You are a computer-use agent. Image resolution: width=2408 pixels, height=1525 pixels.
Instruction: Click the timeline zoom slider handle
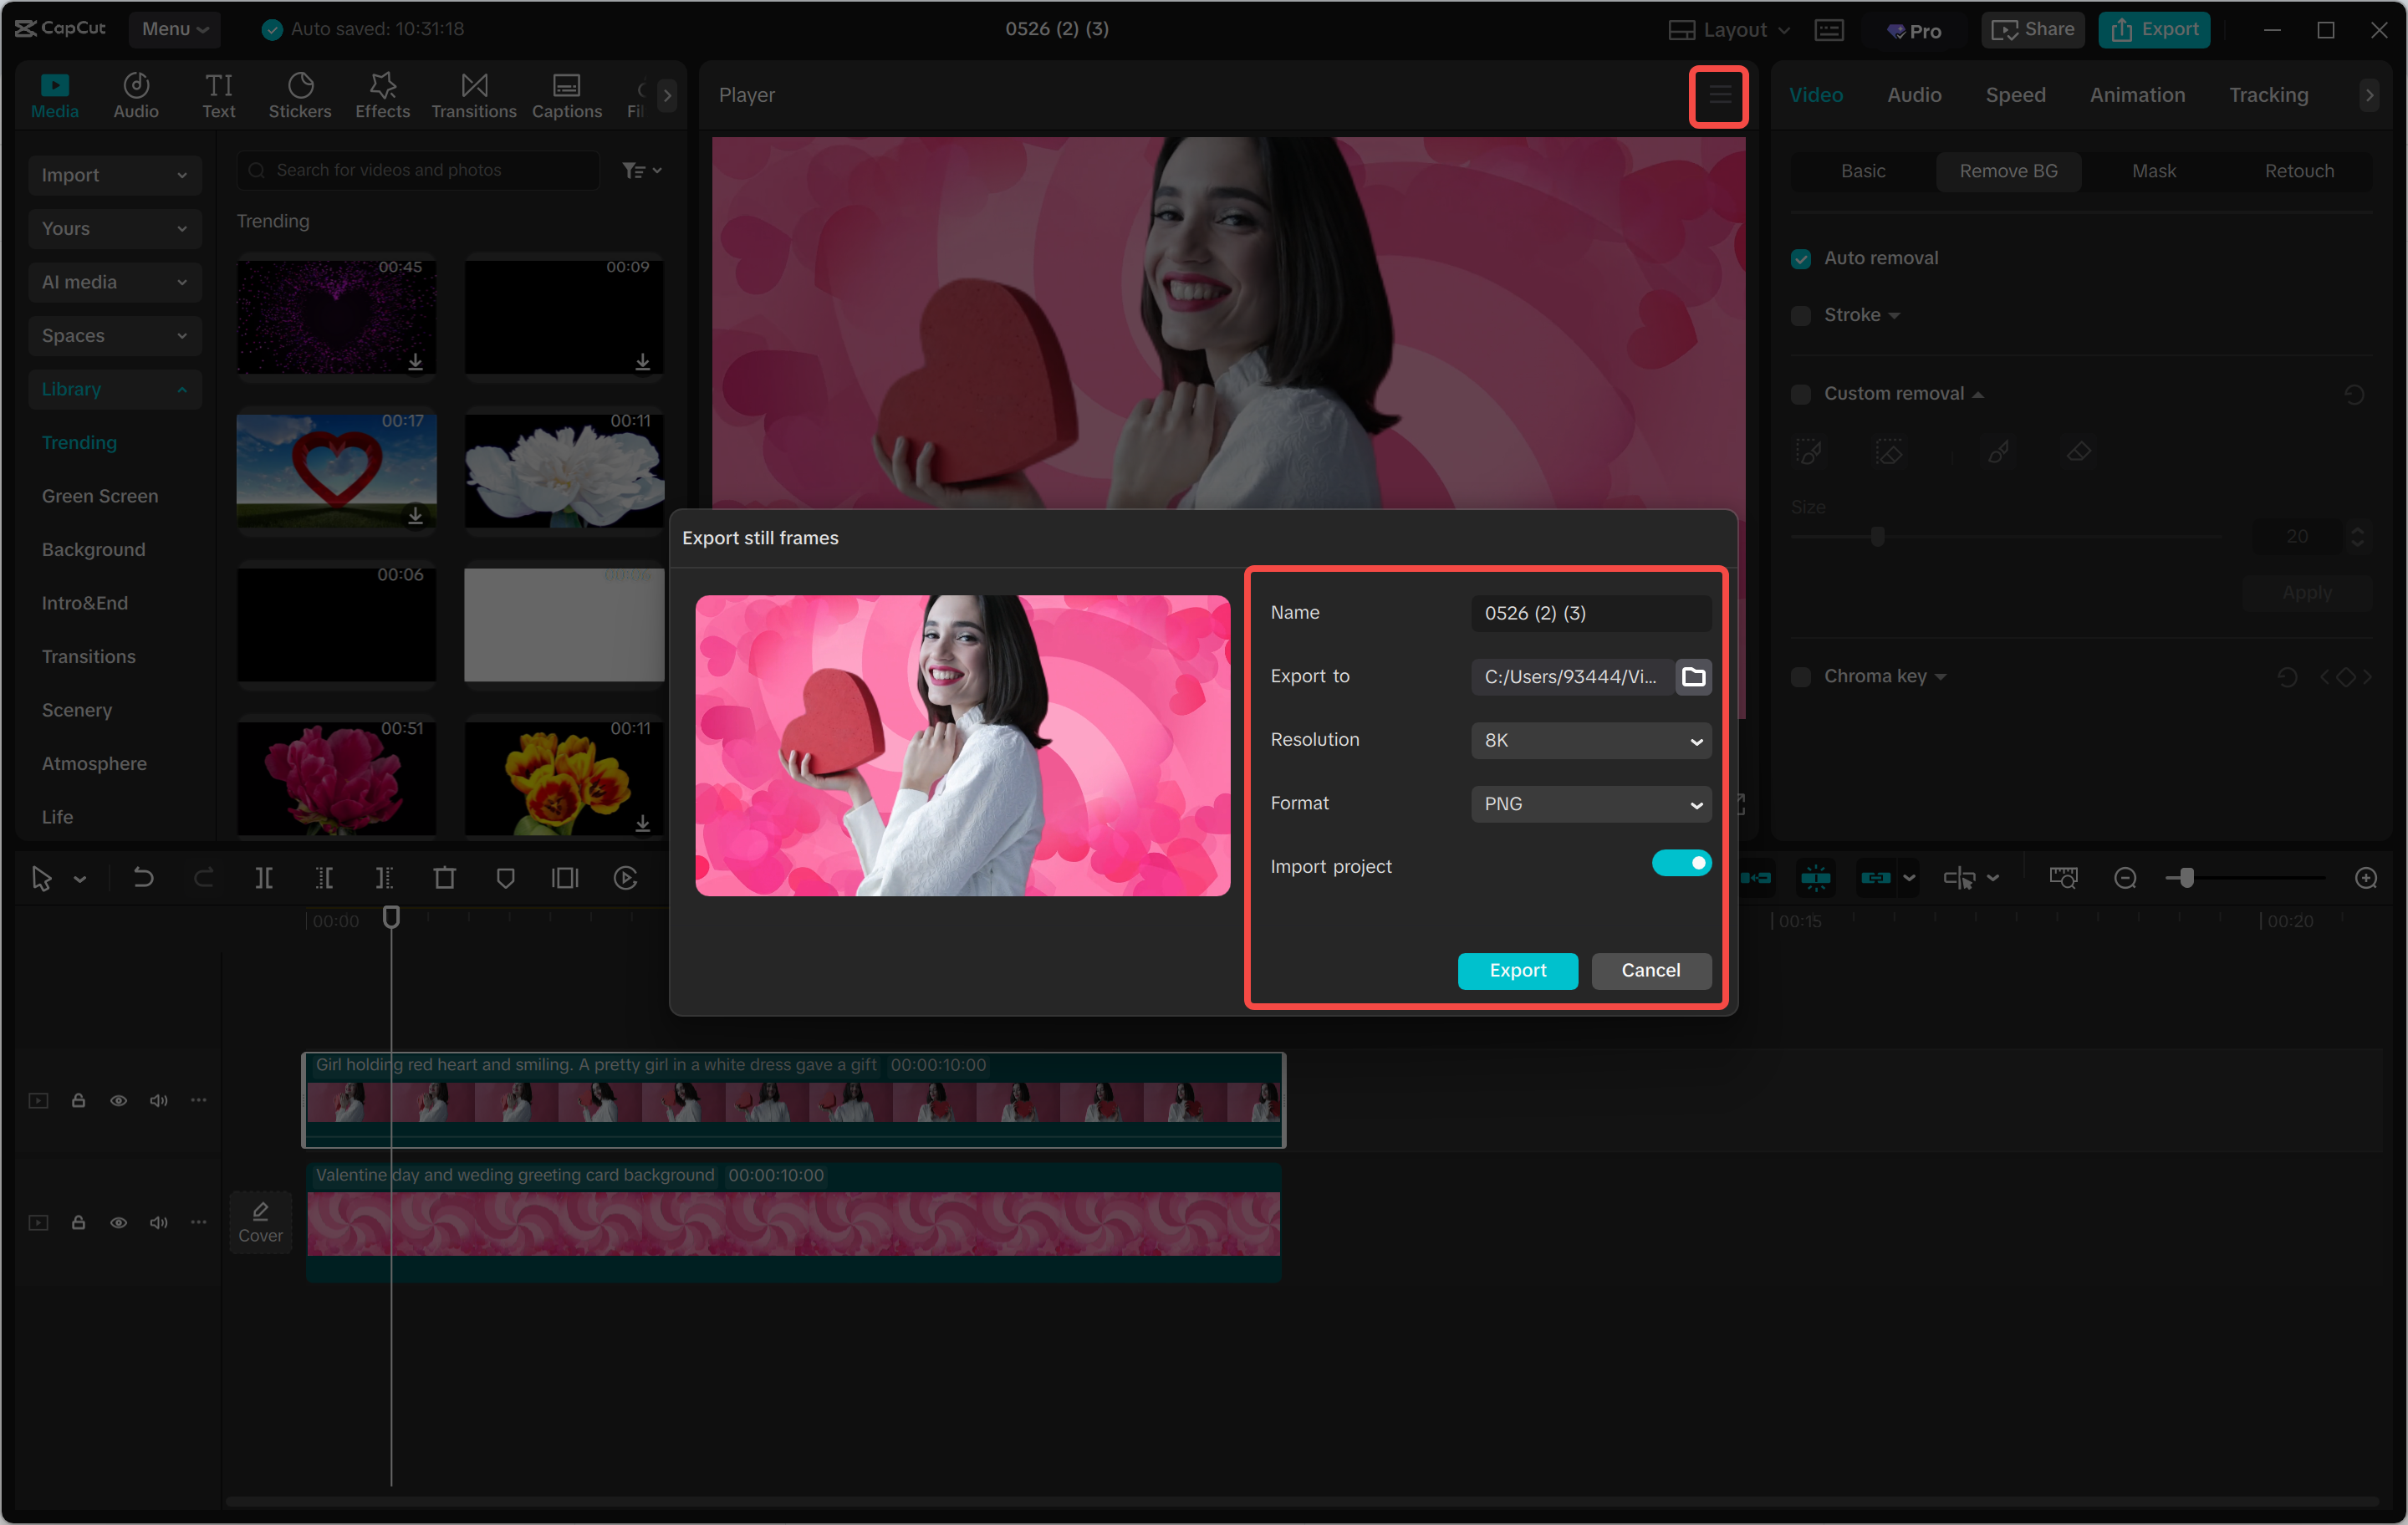(x=2186, y=878)
